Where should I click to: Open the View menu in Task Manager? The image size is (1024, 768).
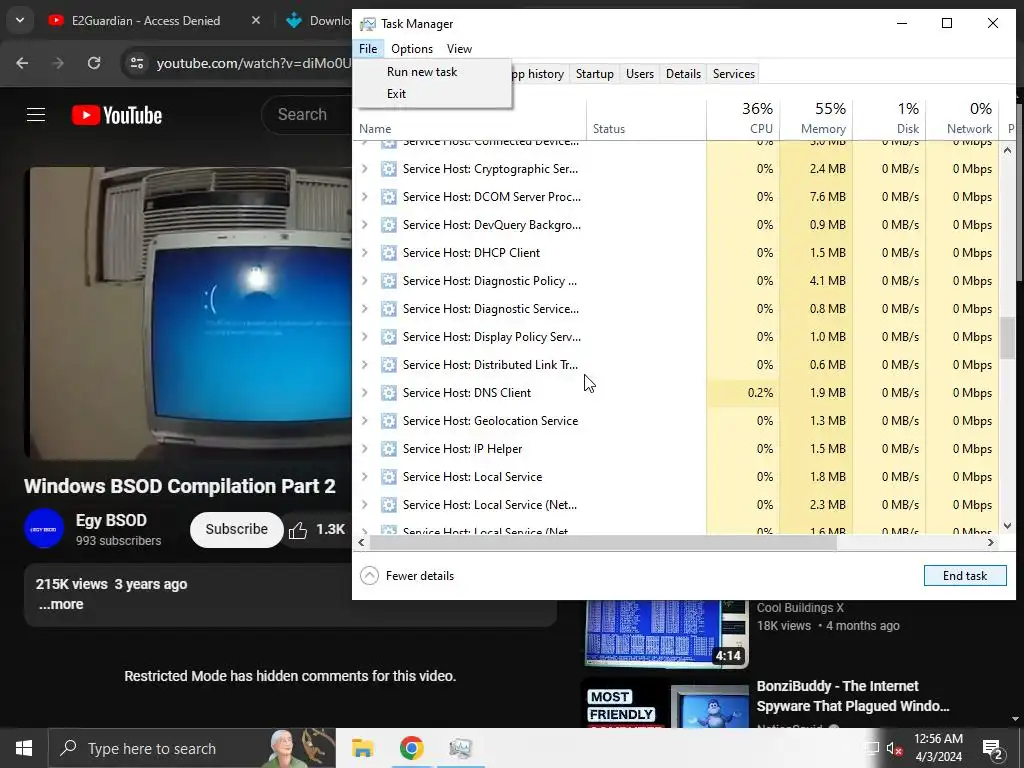point(459,49)
